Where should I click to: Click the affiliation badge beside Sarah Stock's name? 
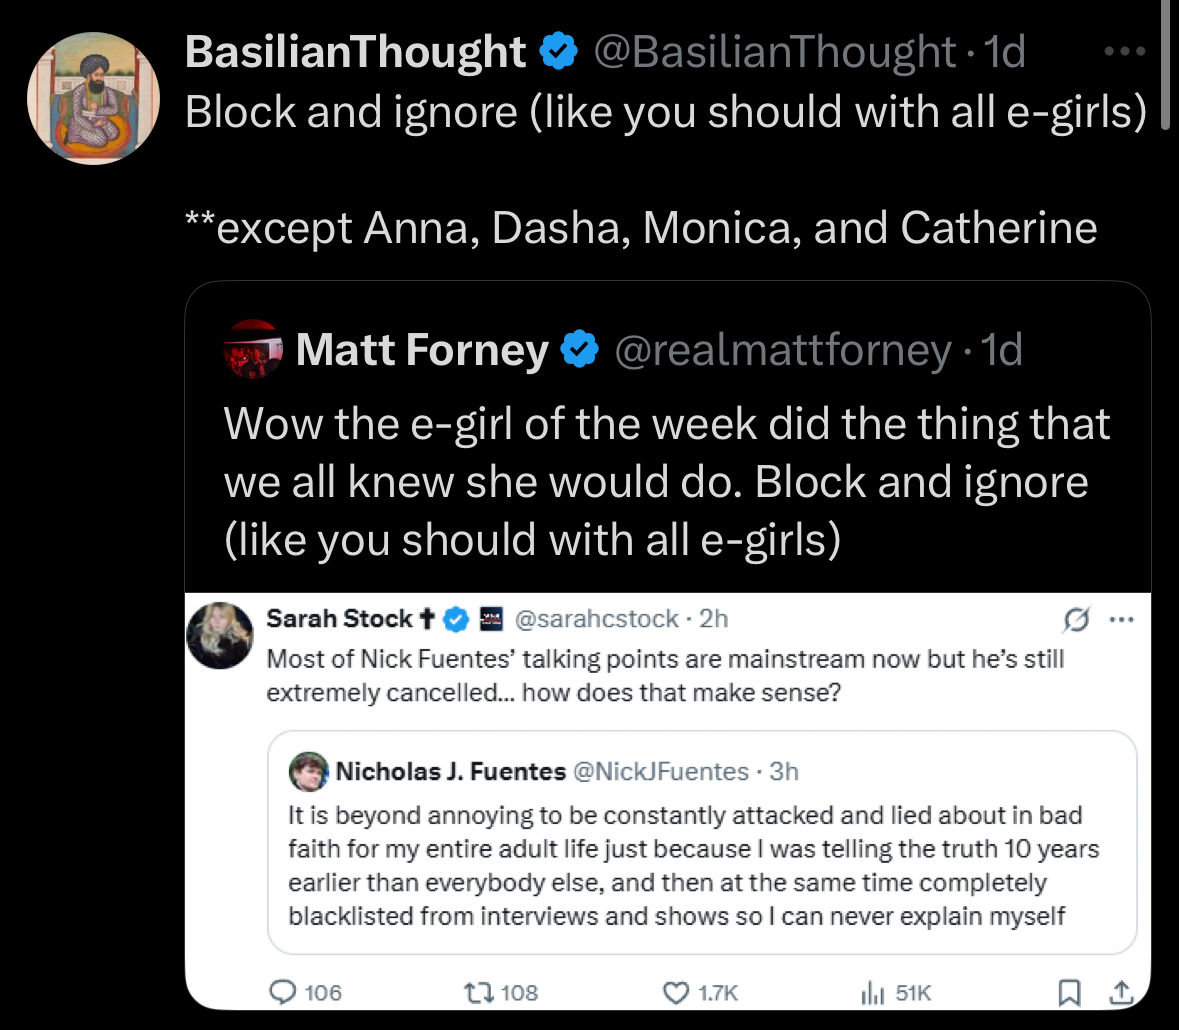click(x=490, y=620)
